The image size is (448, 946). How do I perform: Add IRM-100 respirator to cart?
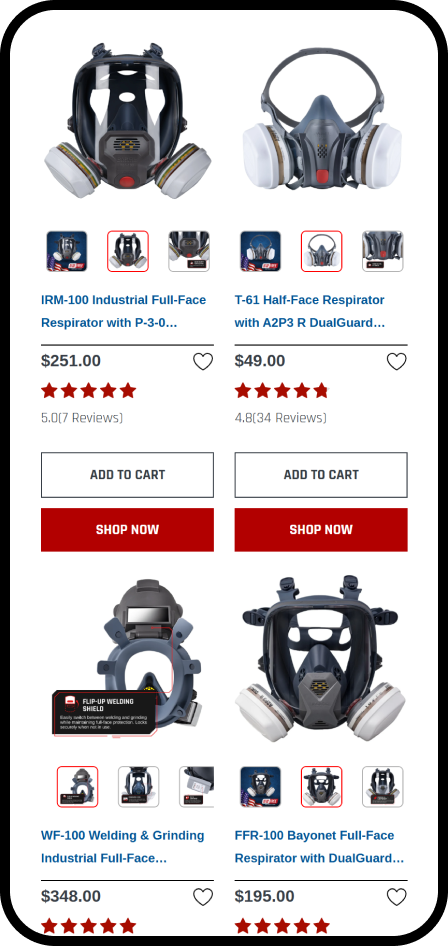tap(127, 475)
